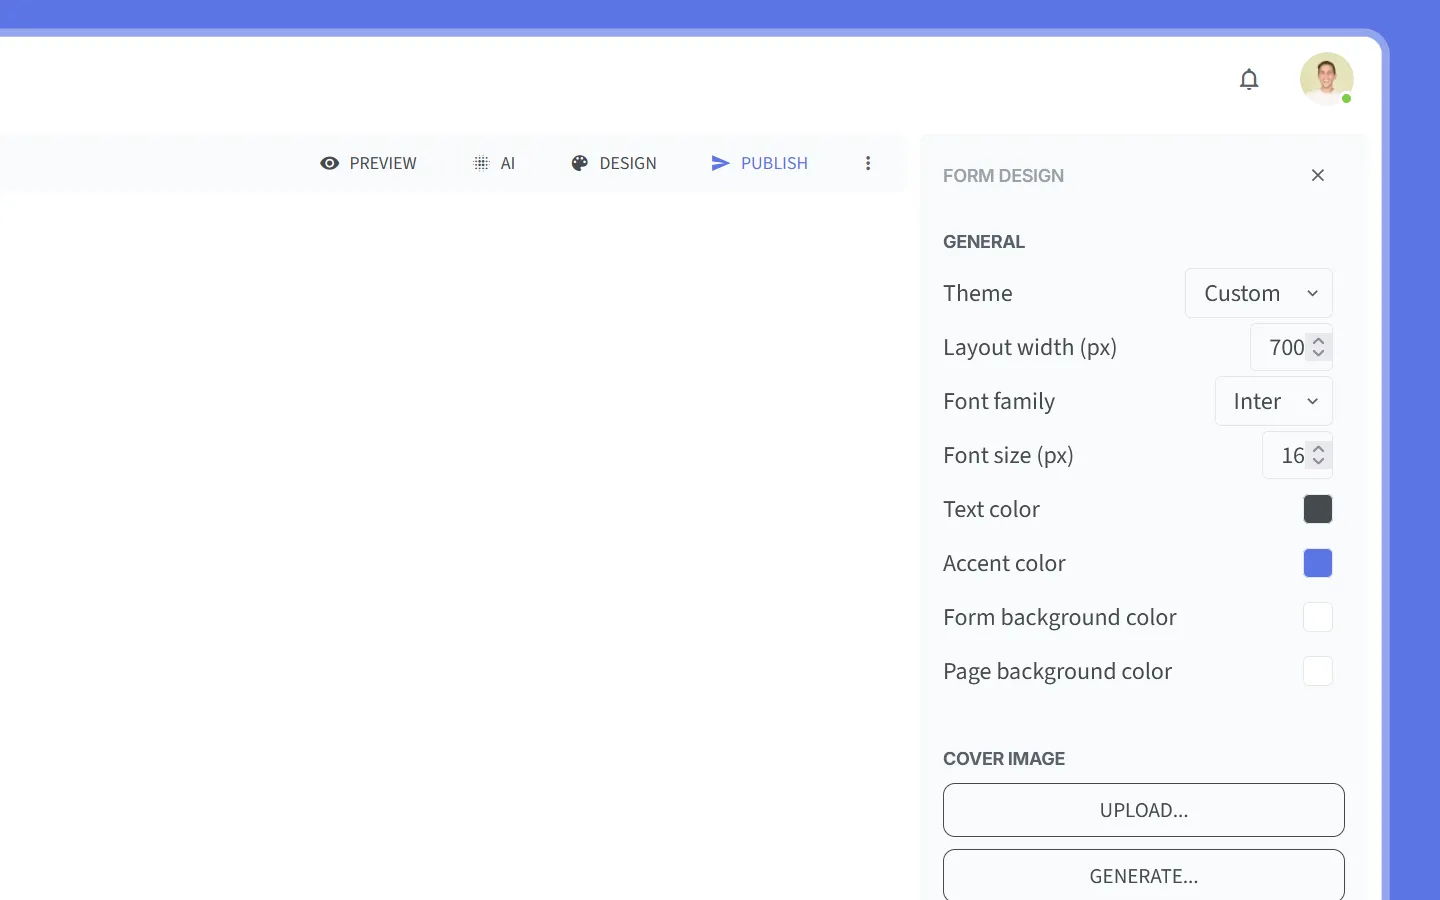Open the user profile avatar
Image resolution: width=1440 pixels, height=900 pixels.
(1326, 79)
